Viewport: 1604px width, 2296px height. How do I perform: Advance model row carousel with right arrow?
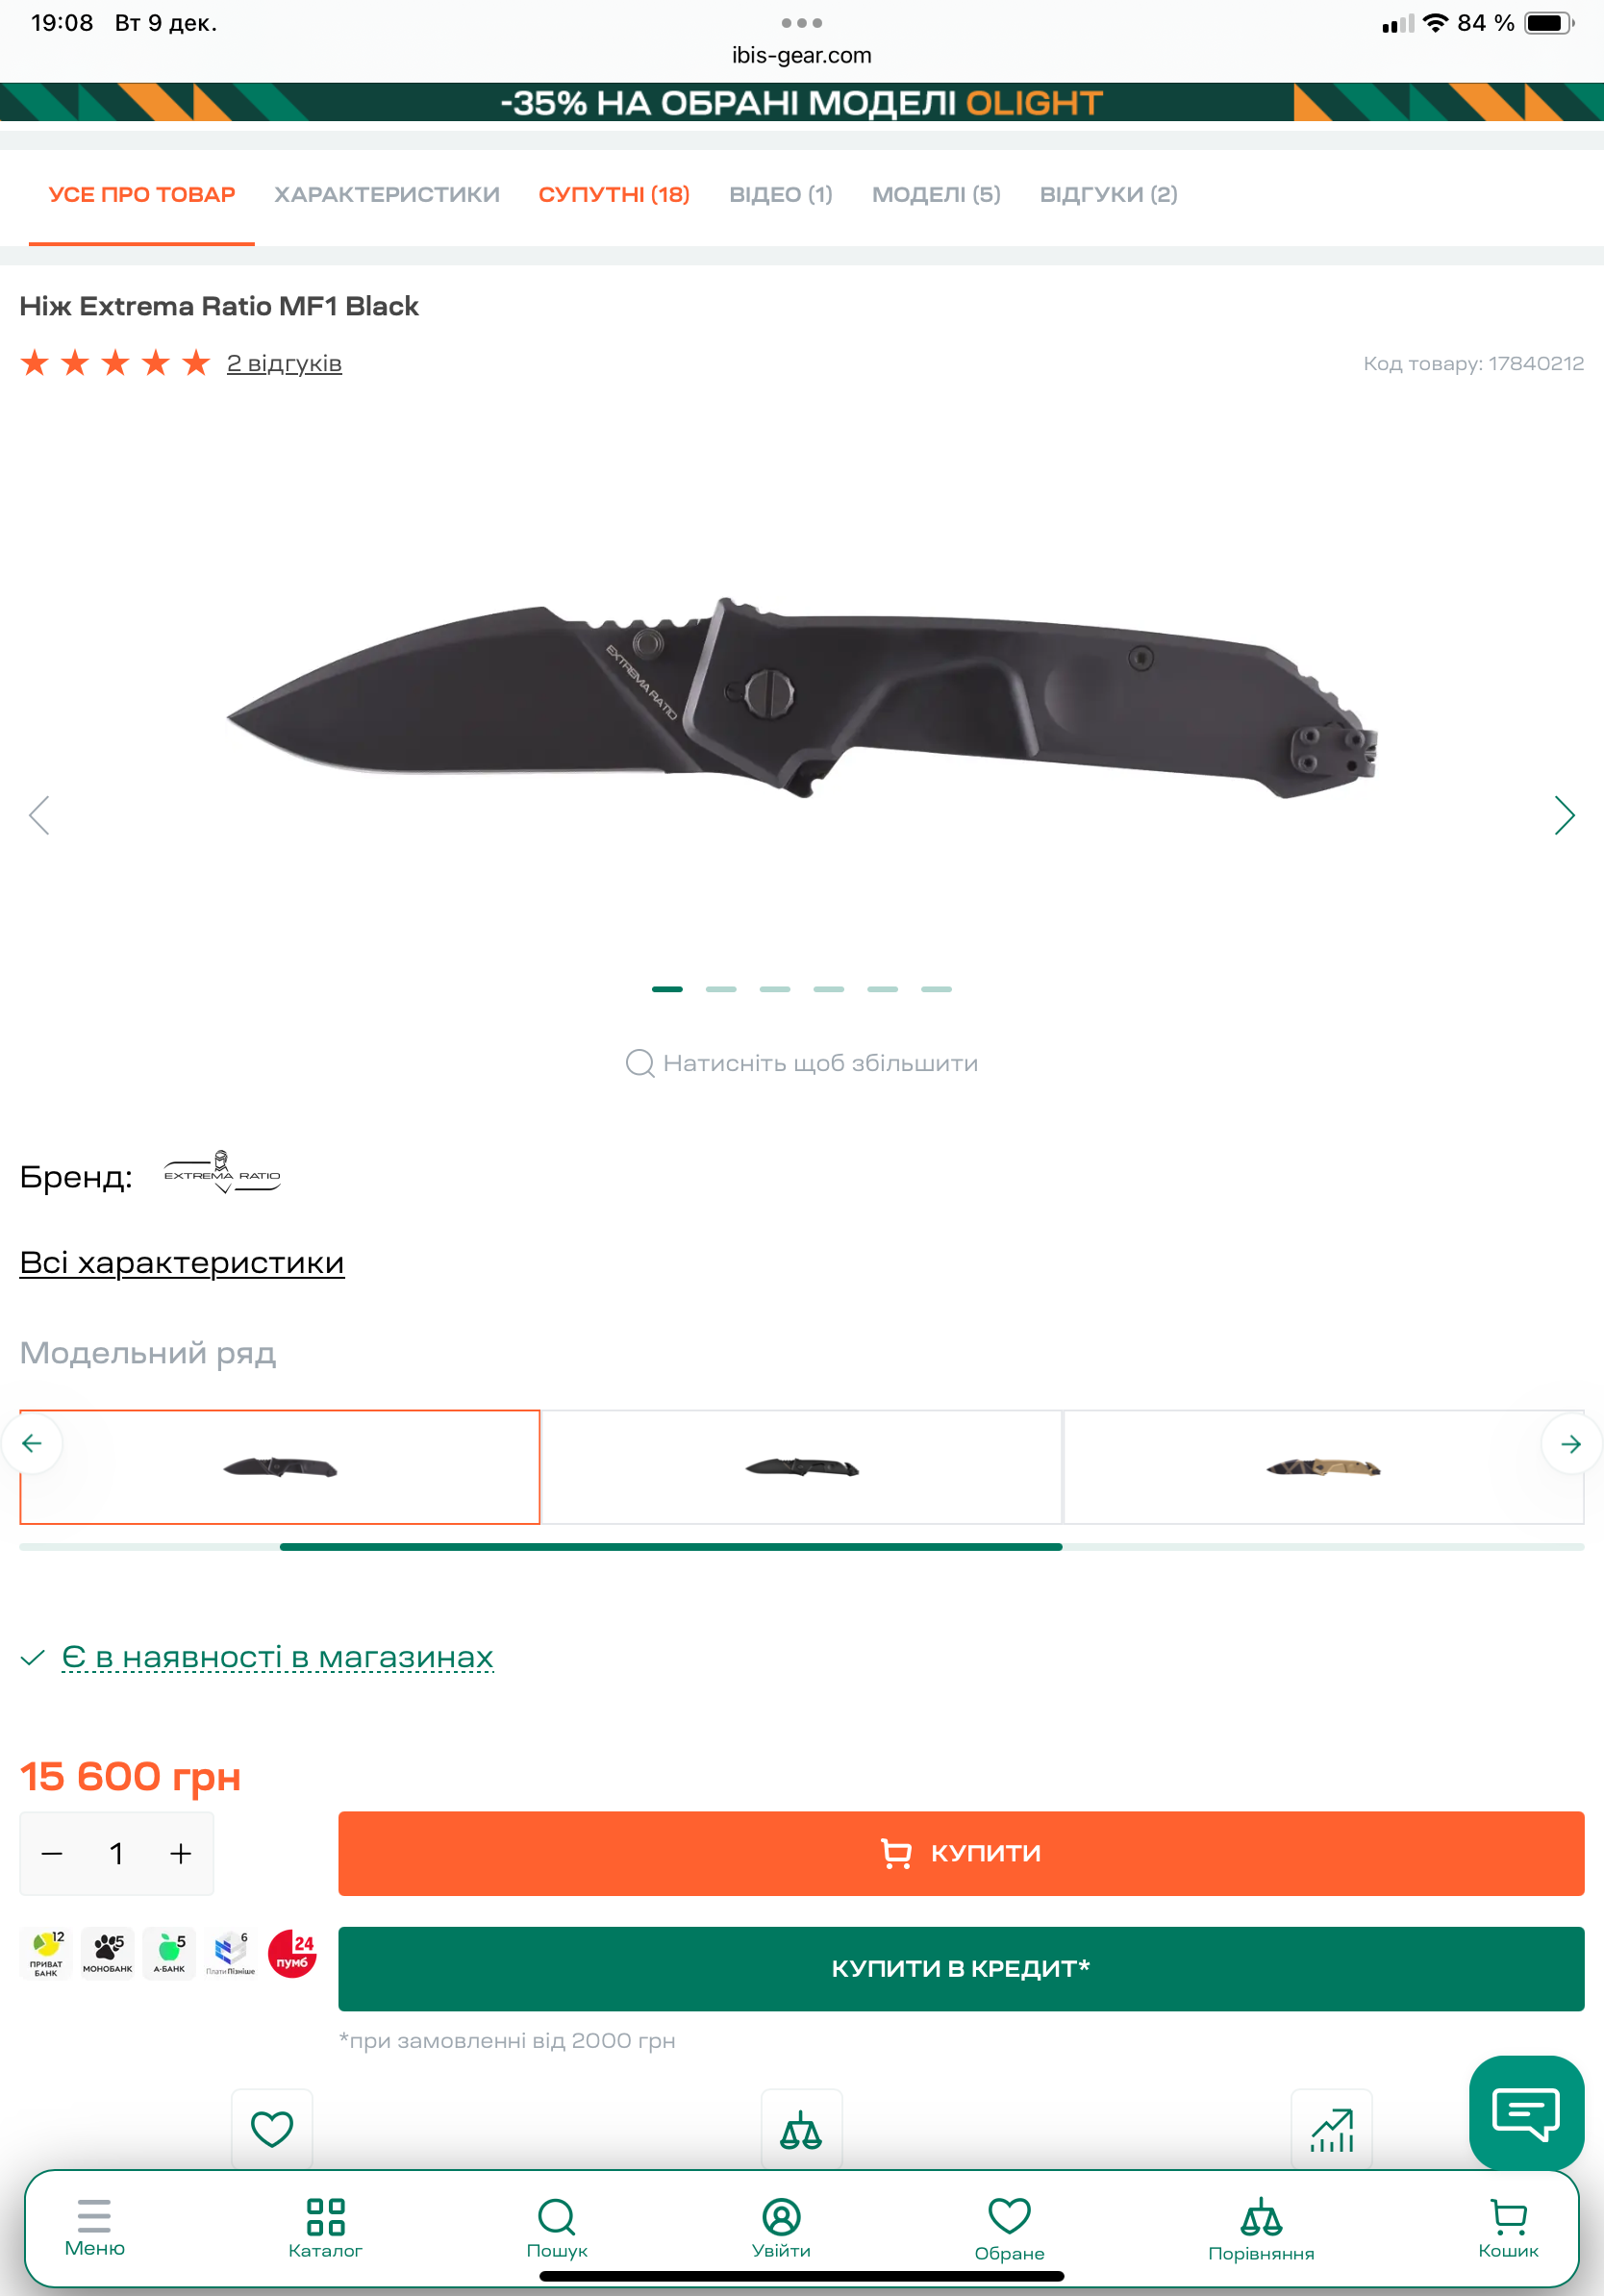pos(1571,1443)
